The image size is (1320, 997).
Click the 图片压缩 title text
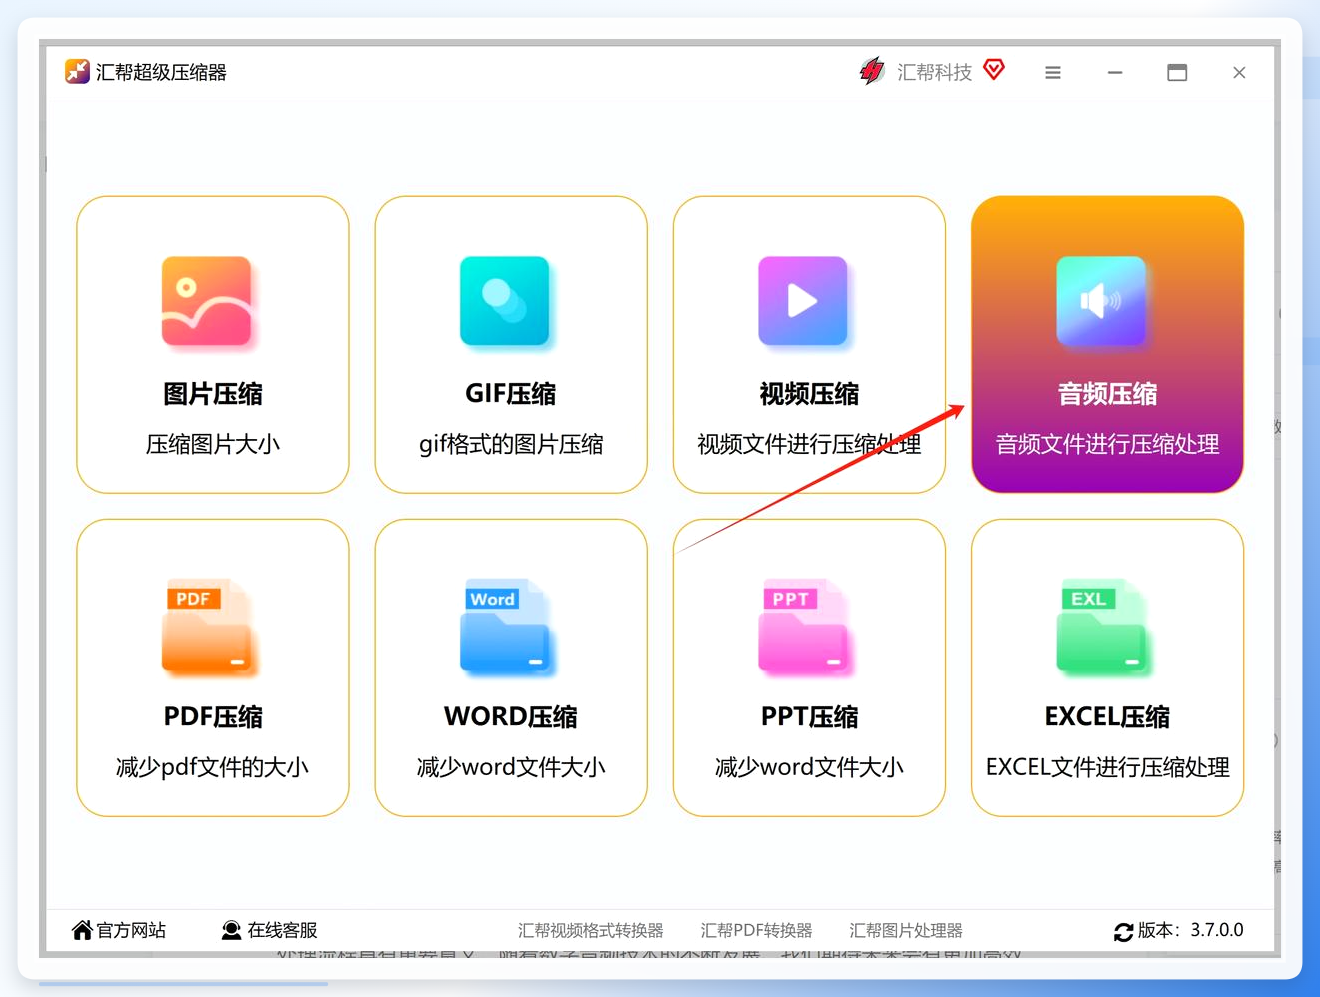click(213, 394)
